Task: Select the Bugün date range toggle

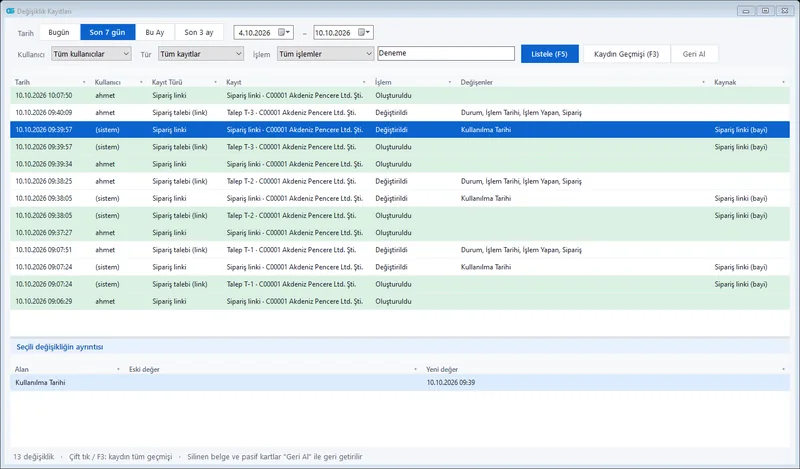Action: point(59,32)
